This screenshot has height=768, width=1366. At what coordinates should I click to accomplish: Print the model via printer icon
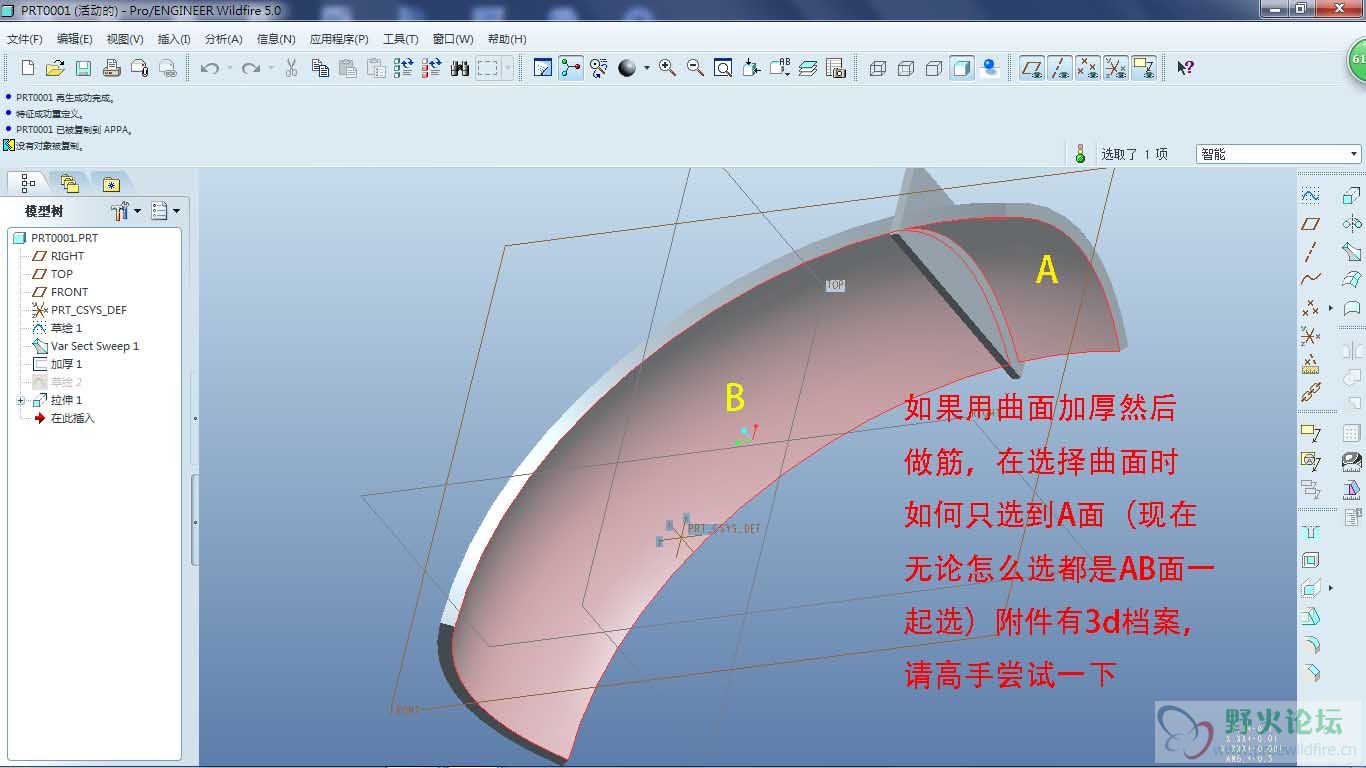(112, 68)
